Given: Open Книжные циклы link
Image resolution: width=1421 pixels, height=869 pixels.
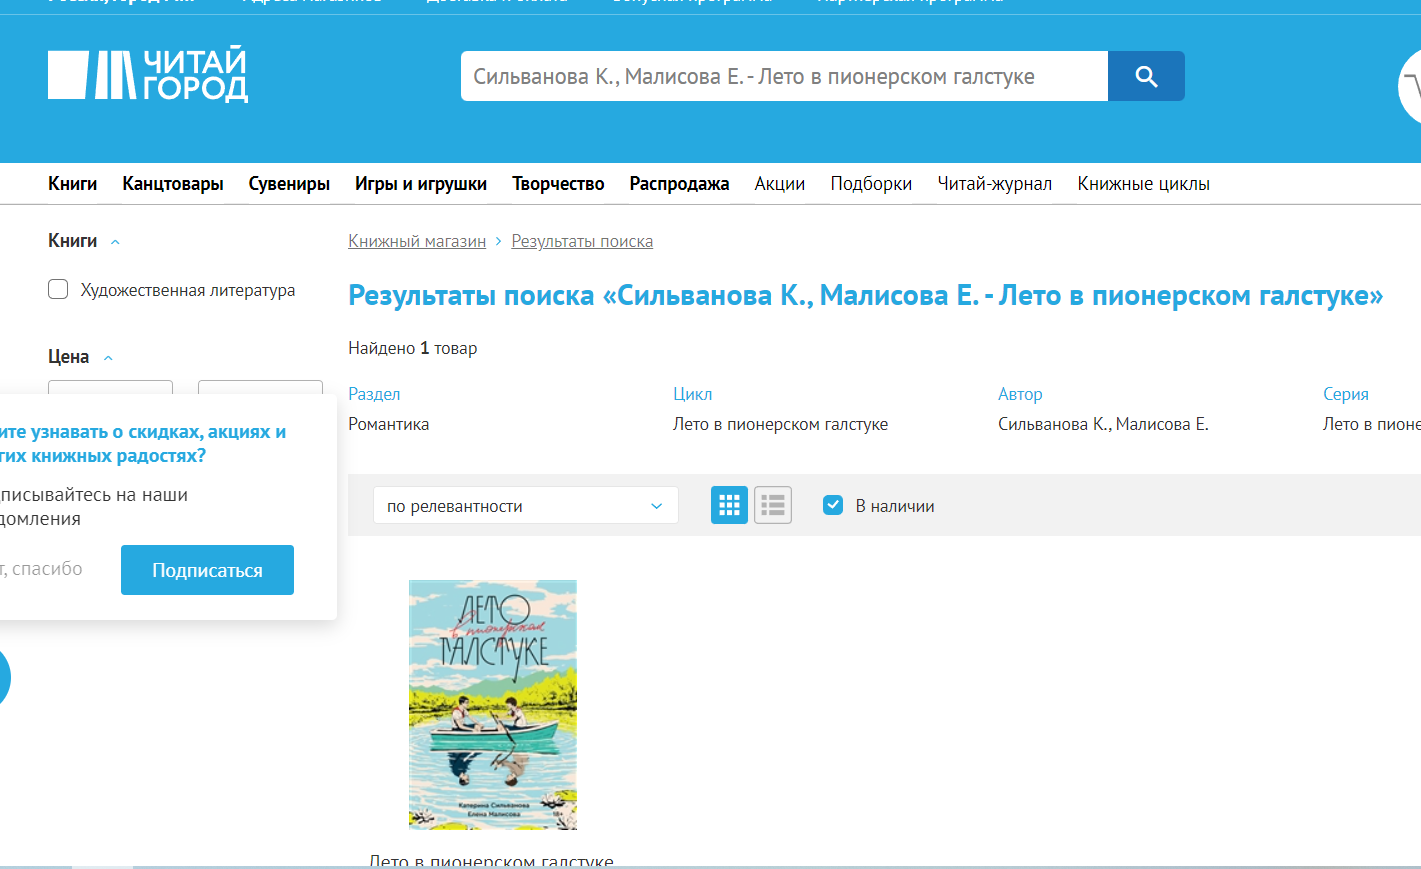Looking at the screenshot, I should tap(1144, 184).
